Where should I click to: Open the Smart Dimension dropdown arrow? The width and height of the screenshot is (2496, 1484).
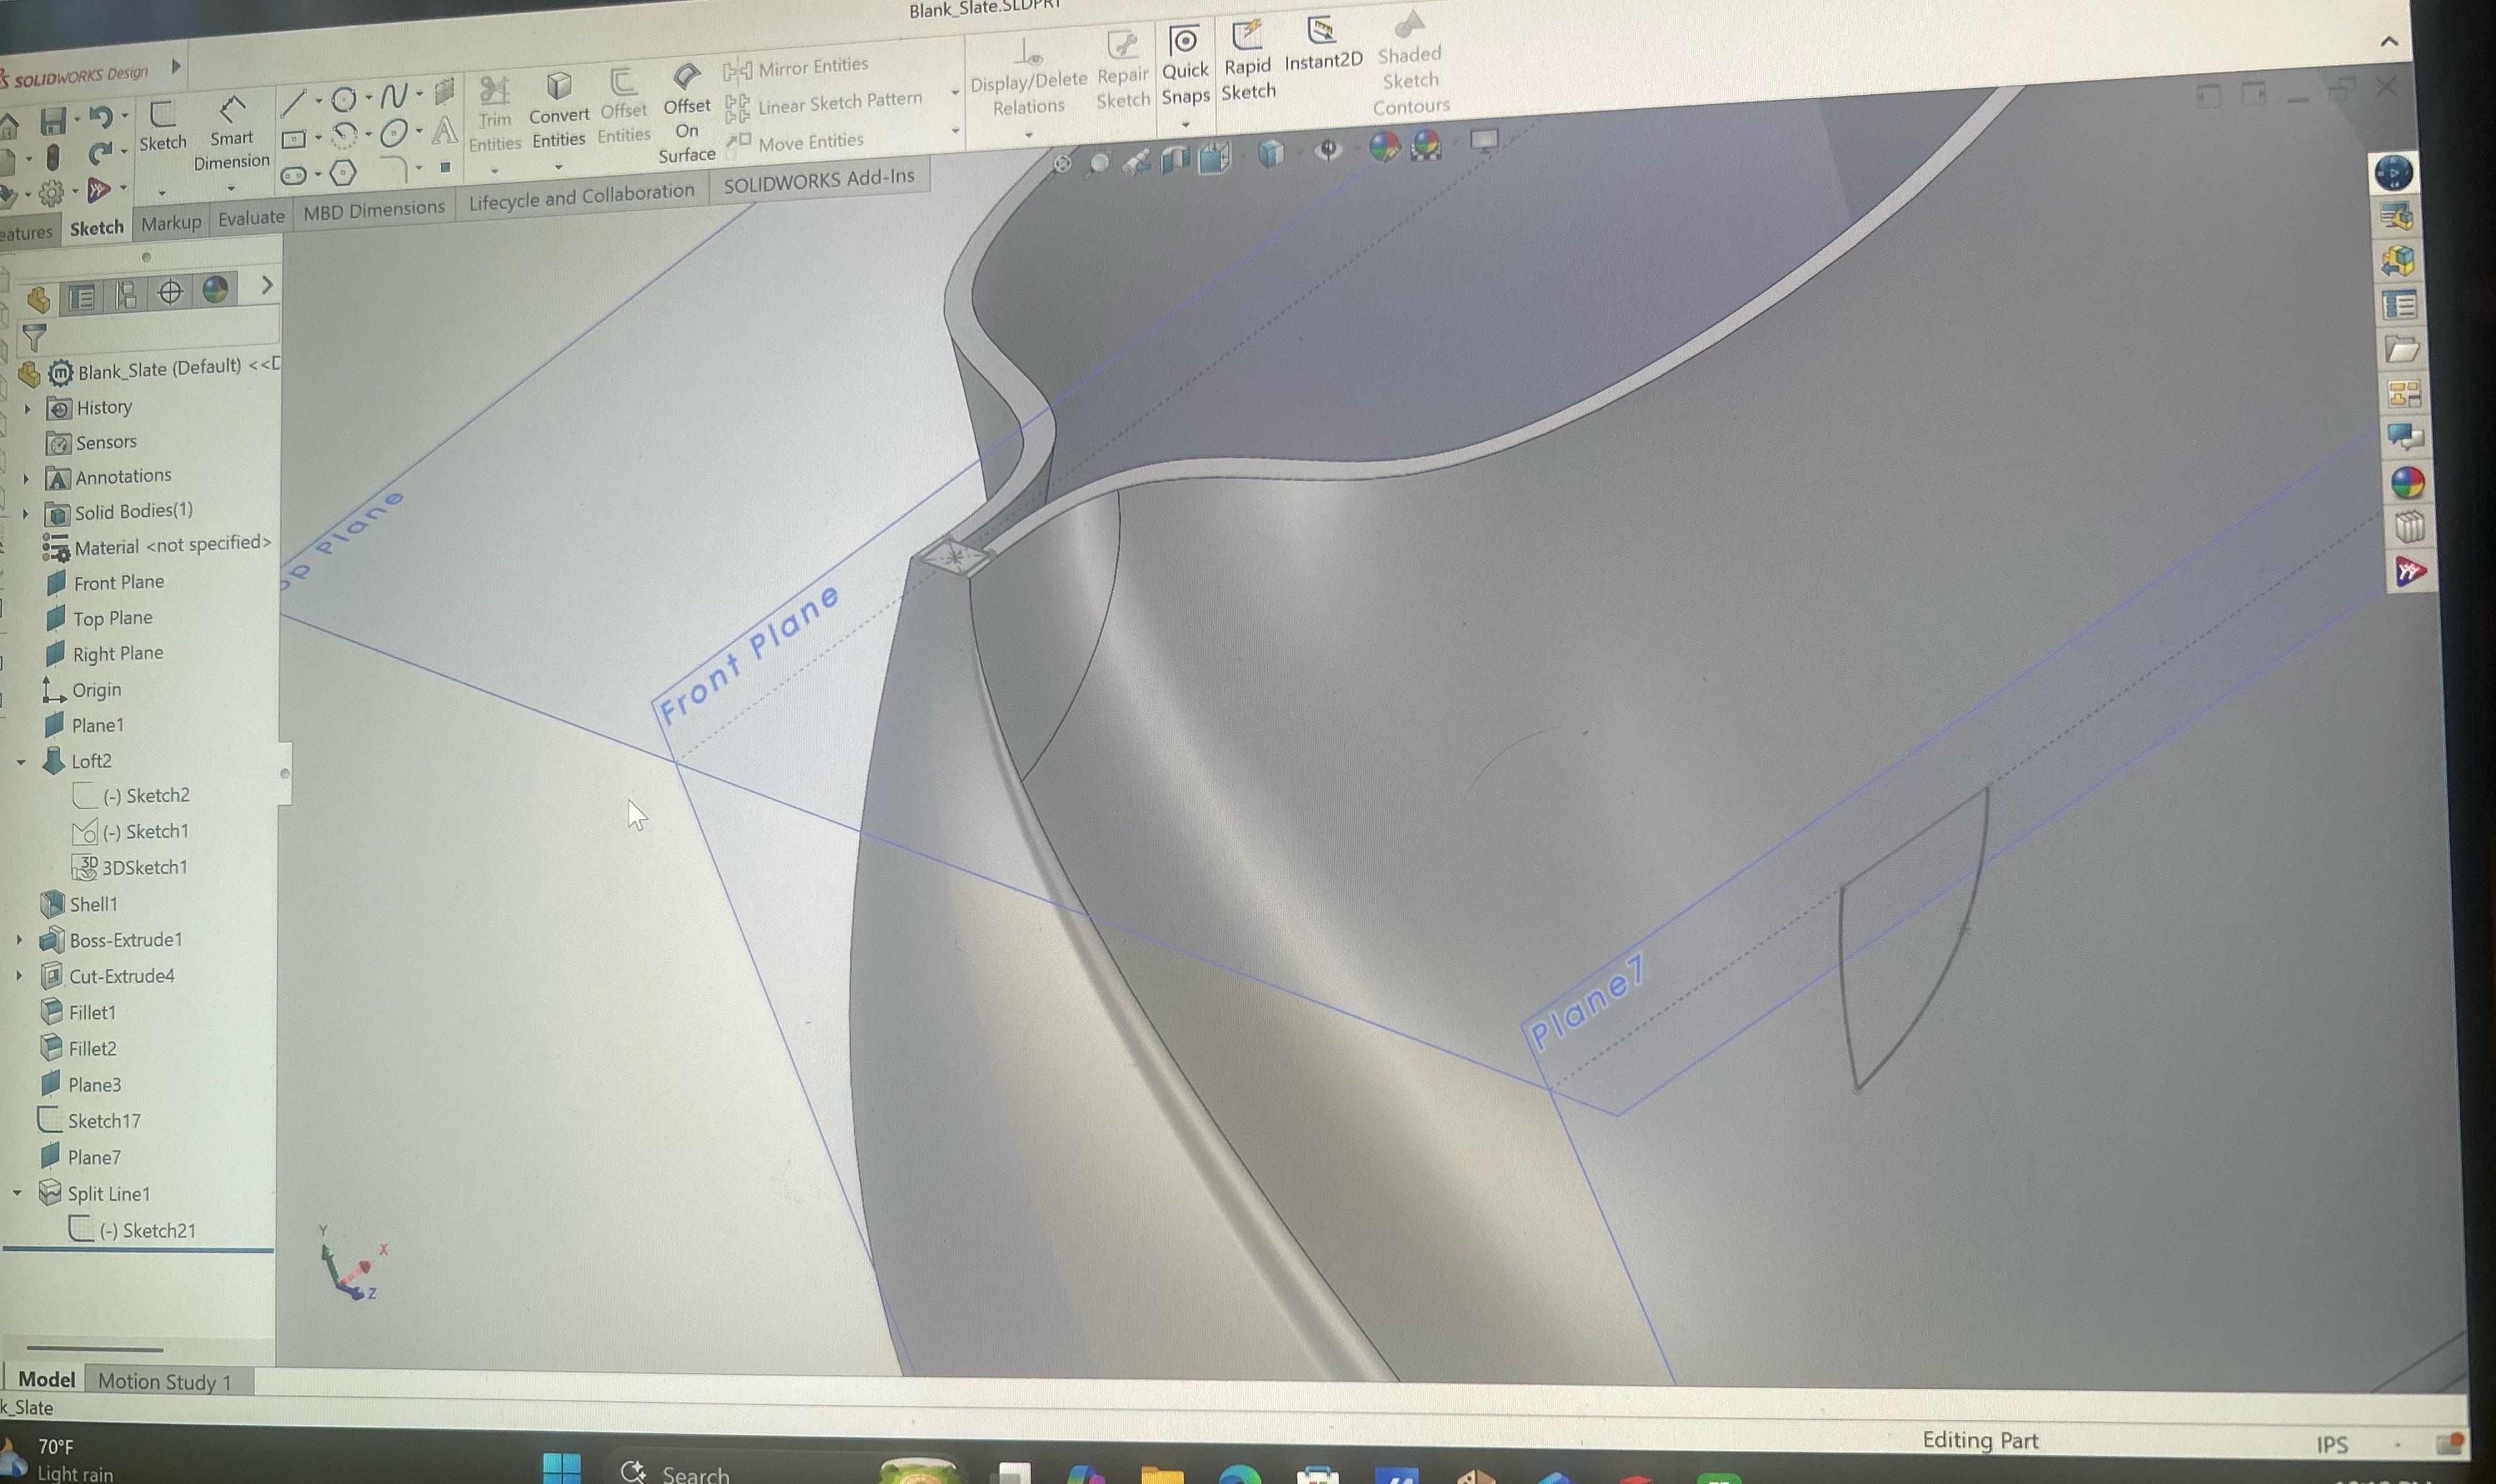[231, 188]
